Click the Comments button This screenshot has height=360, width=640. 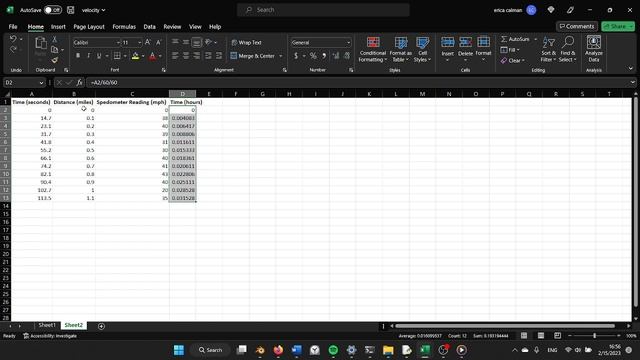pos(577,26)
